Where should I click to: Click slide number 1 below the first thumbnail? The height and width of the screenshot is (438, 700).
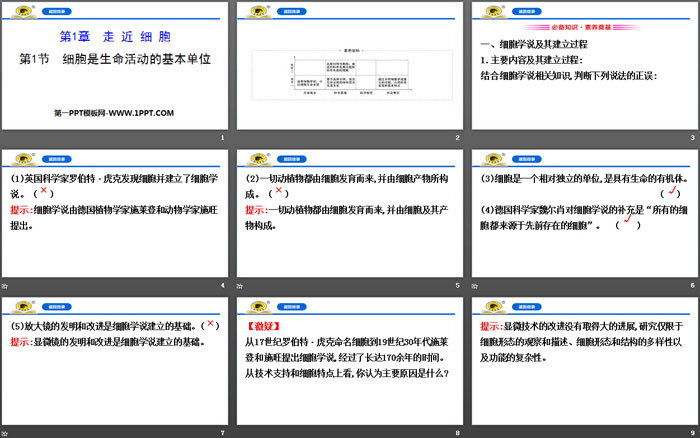222,138
